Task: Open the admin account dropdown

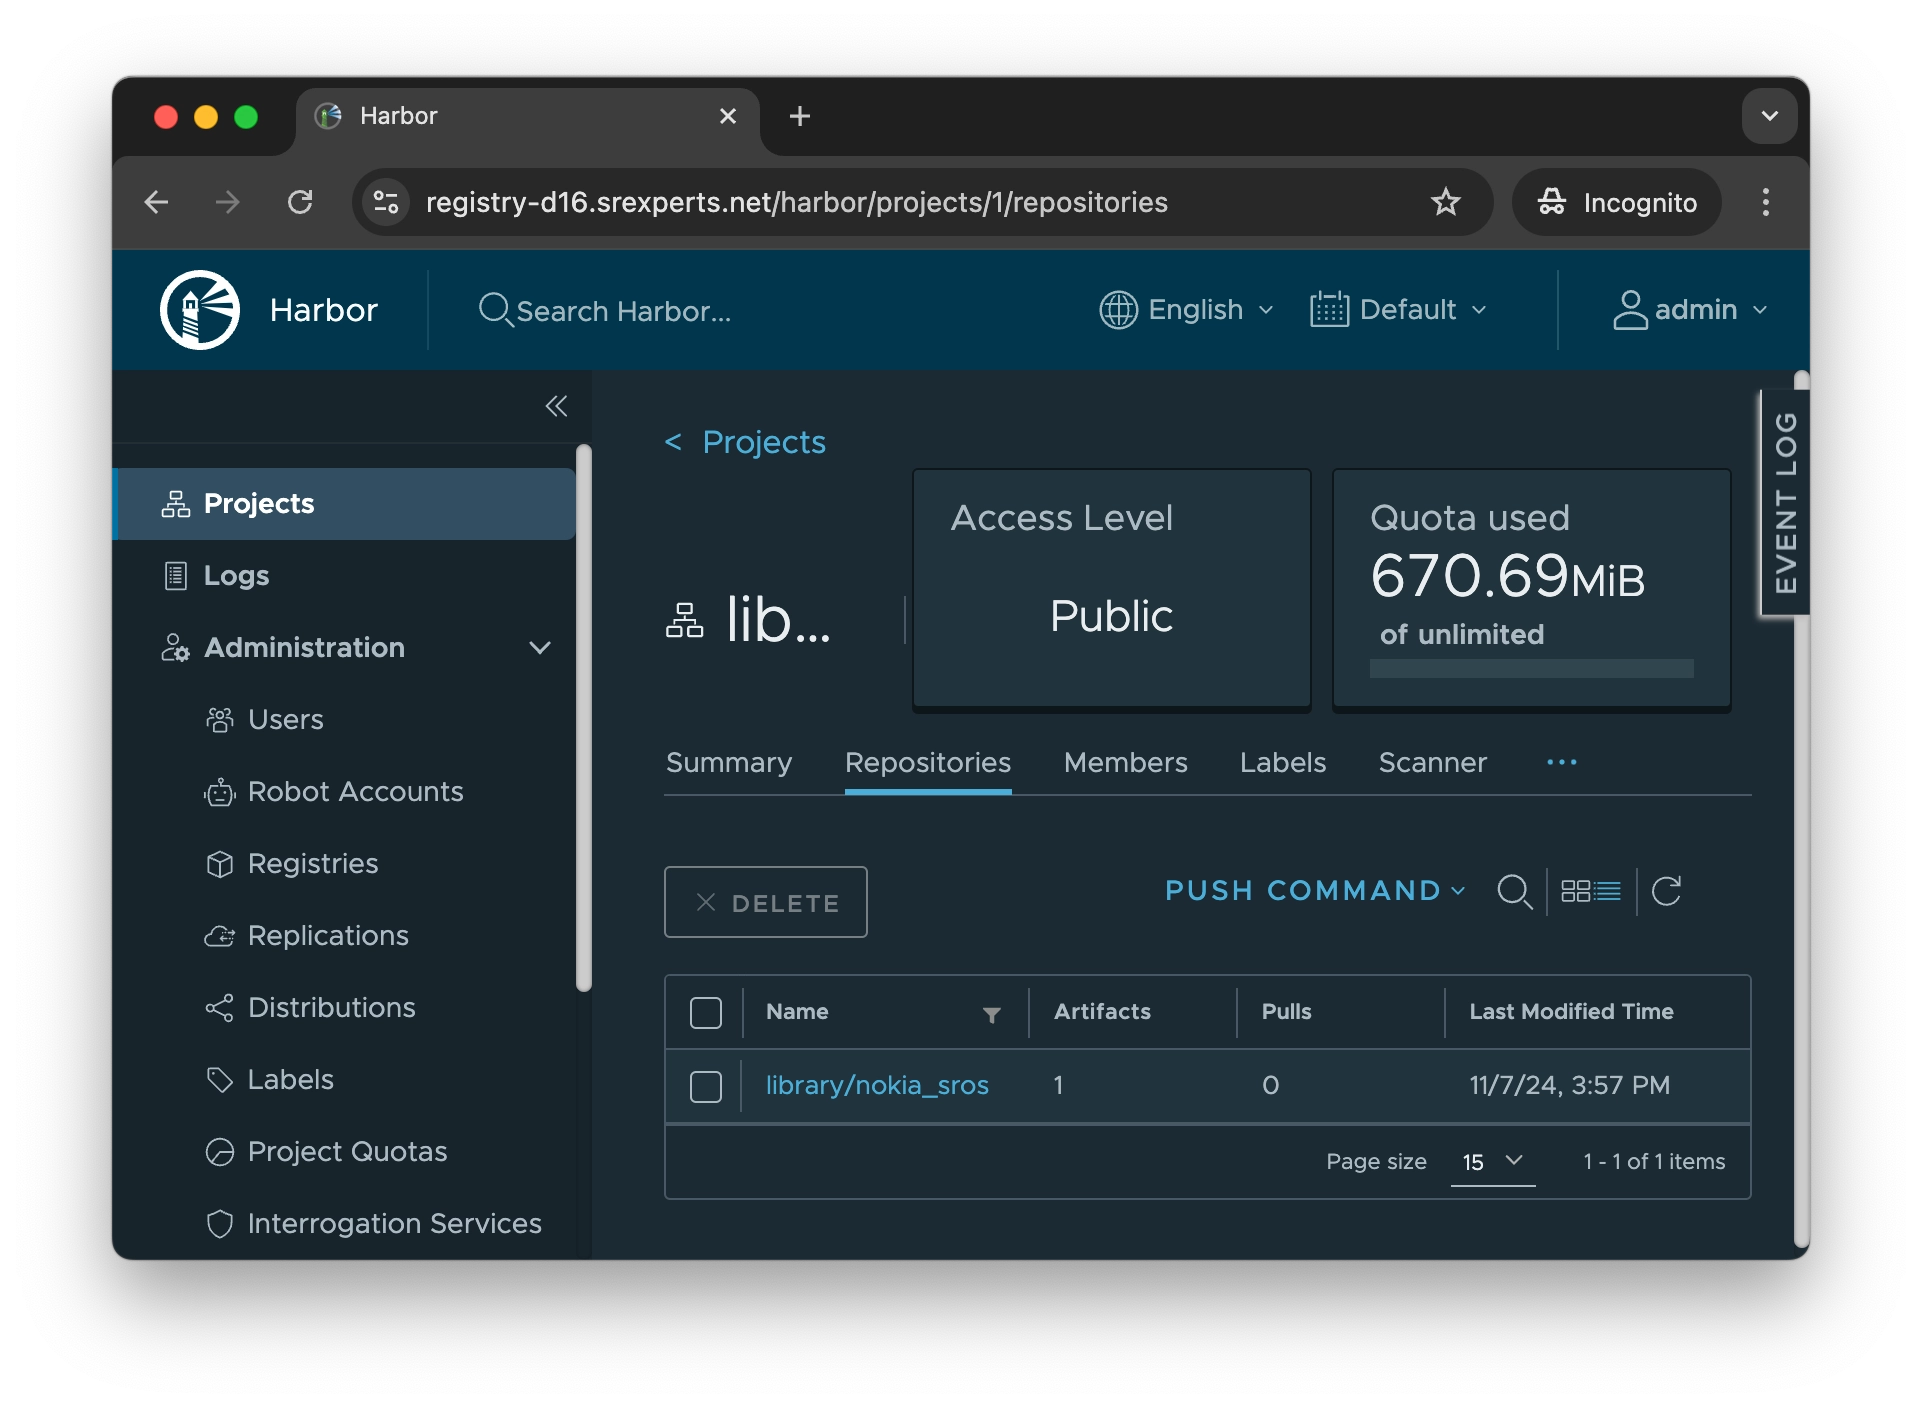Action: [1691, 310]
